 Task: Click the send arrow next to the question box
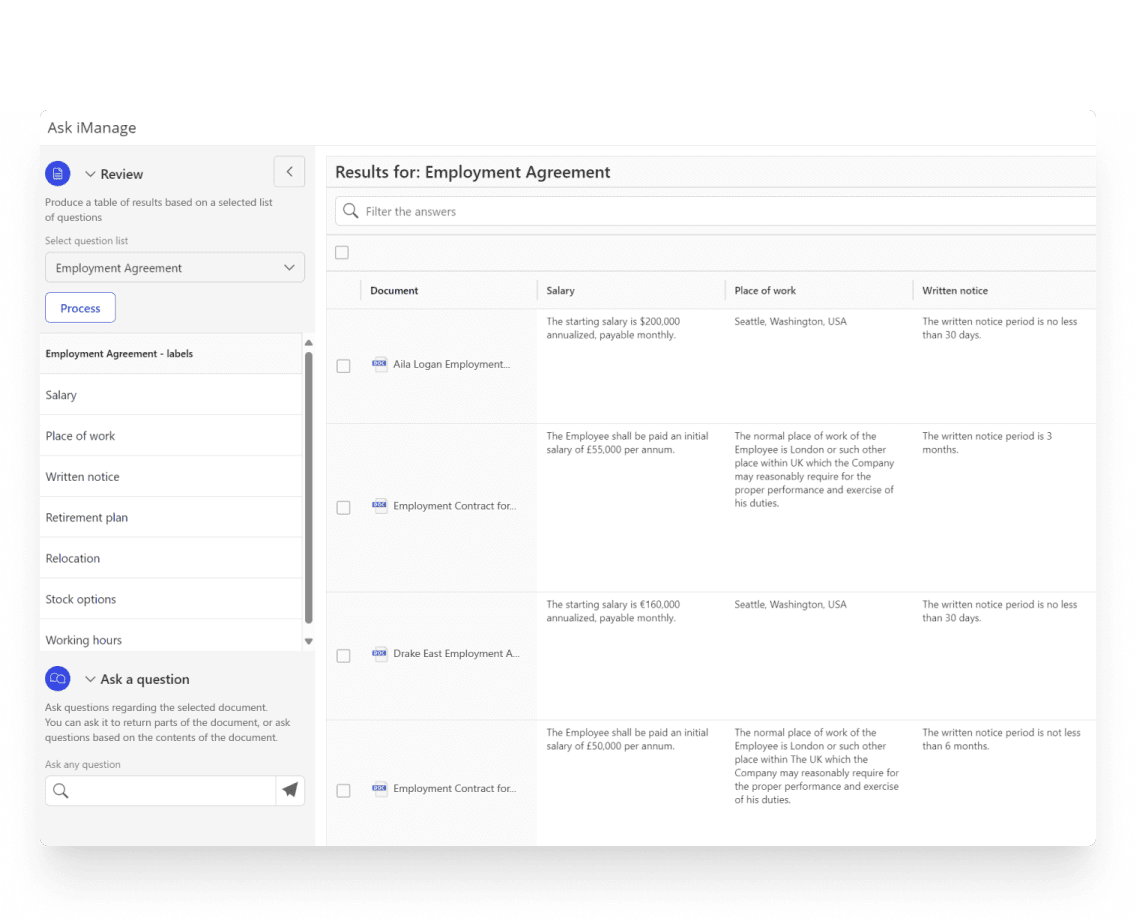tap(290, 790)
